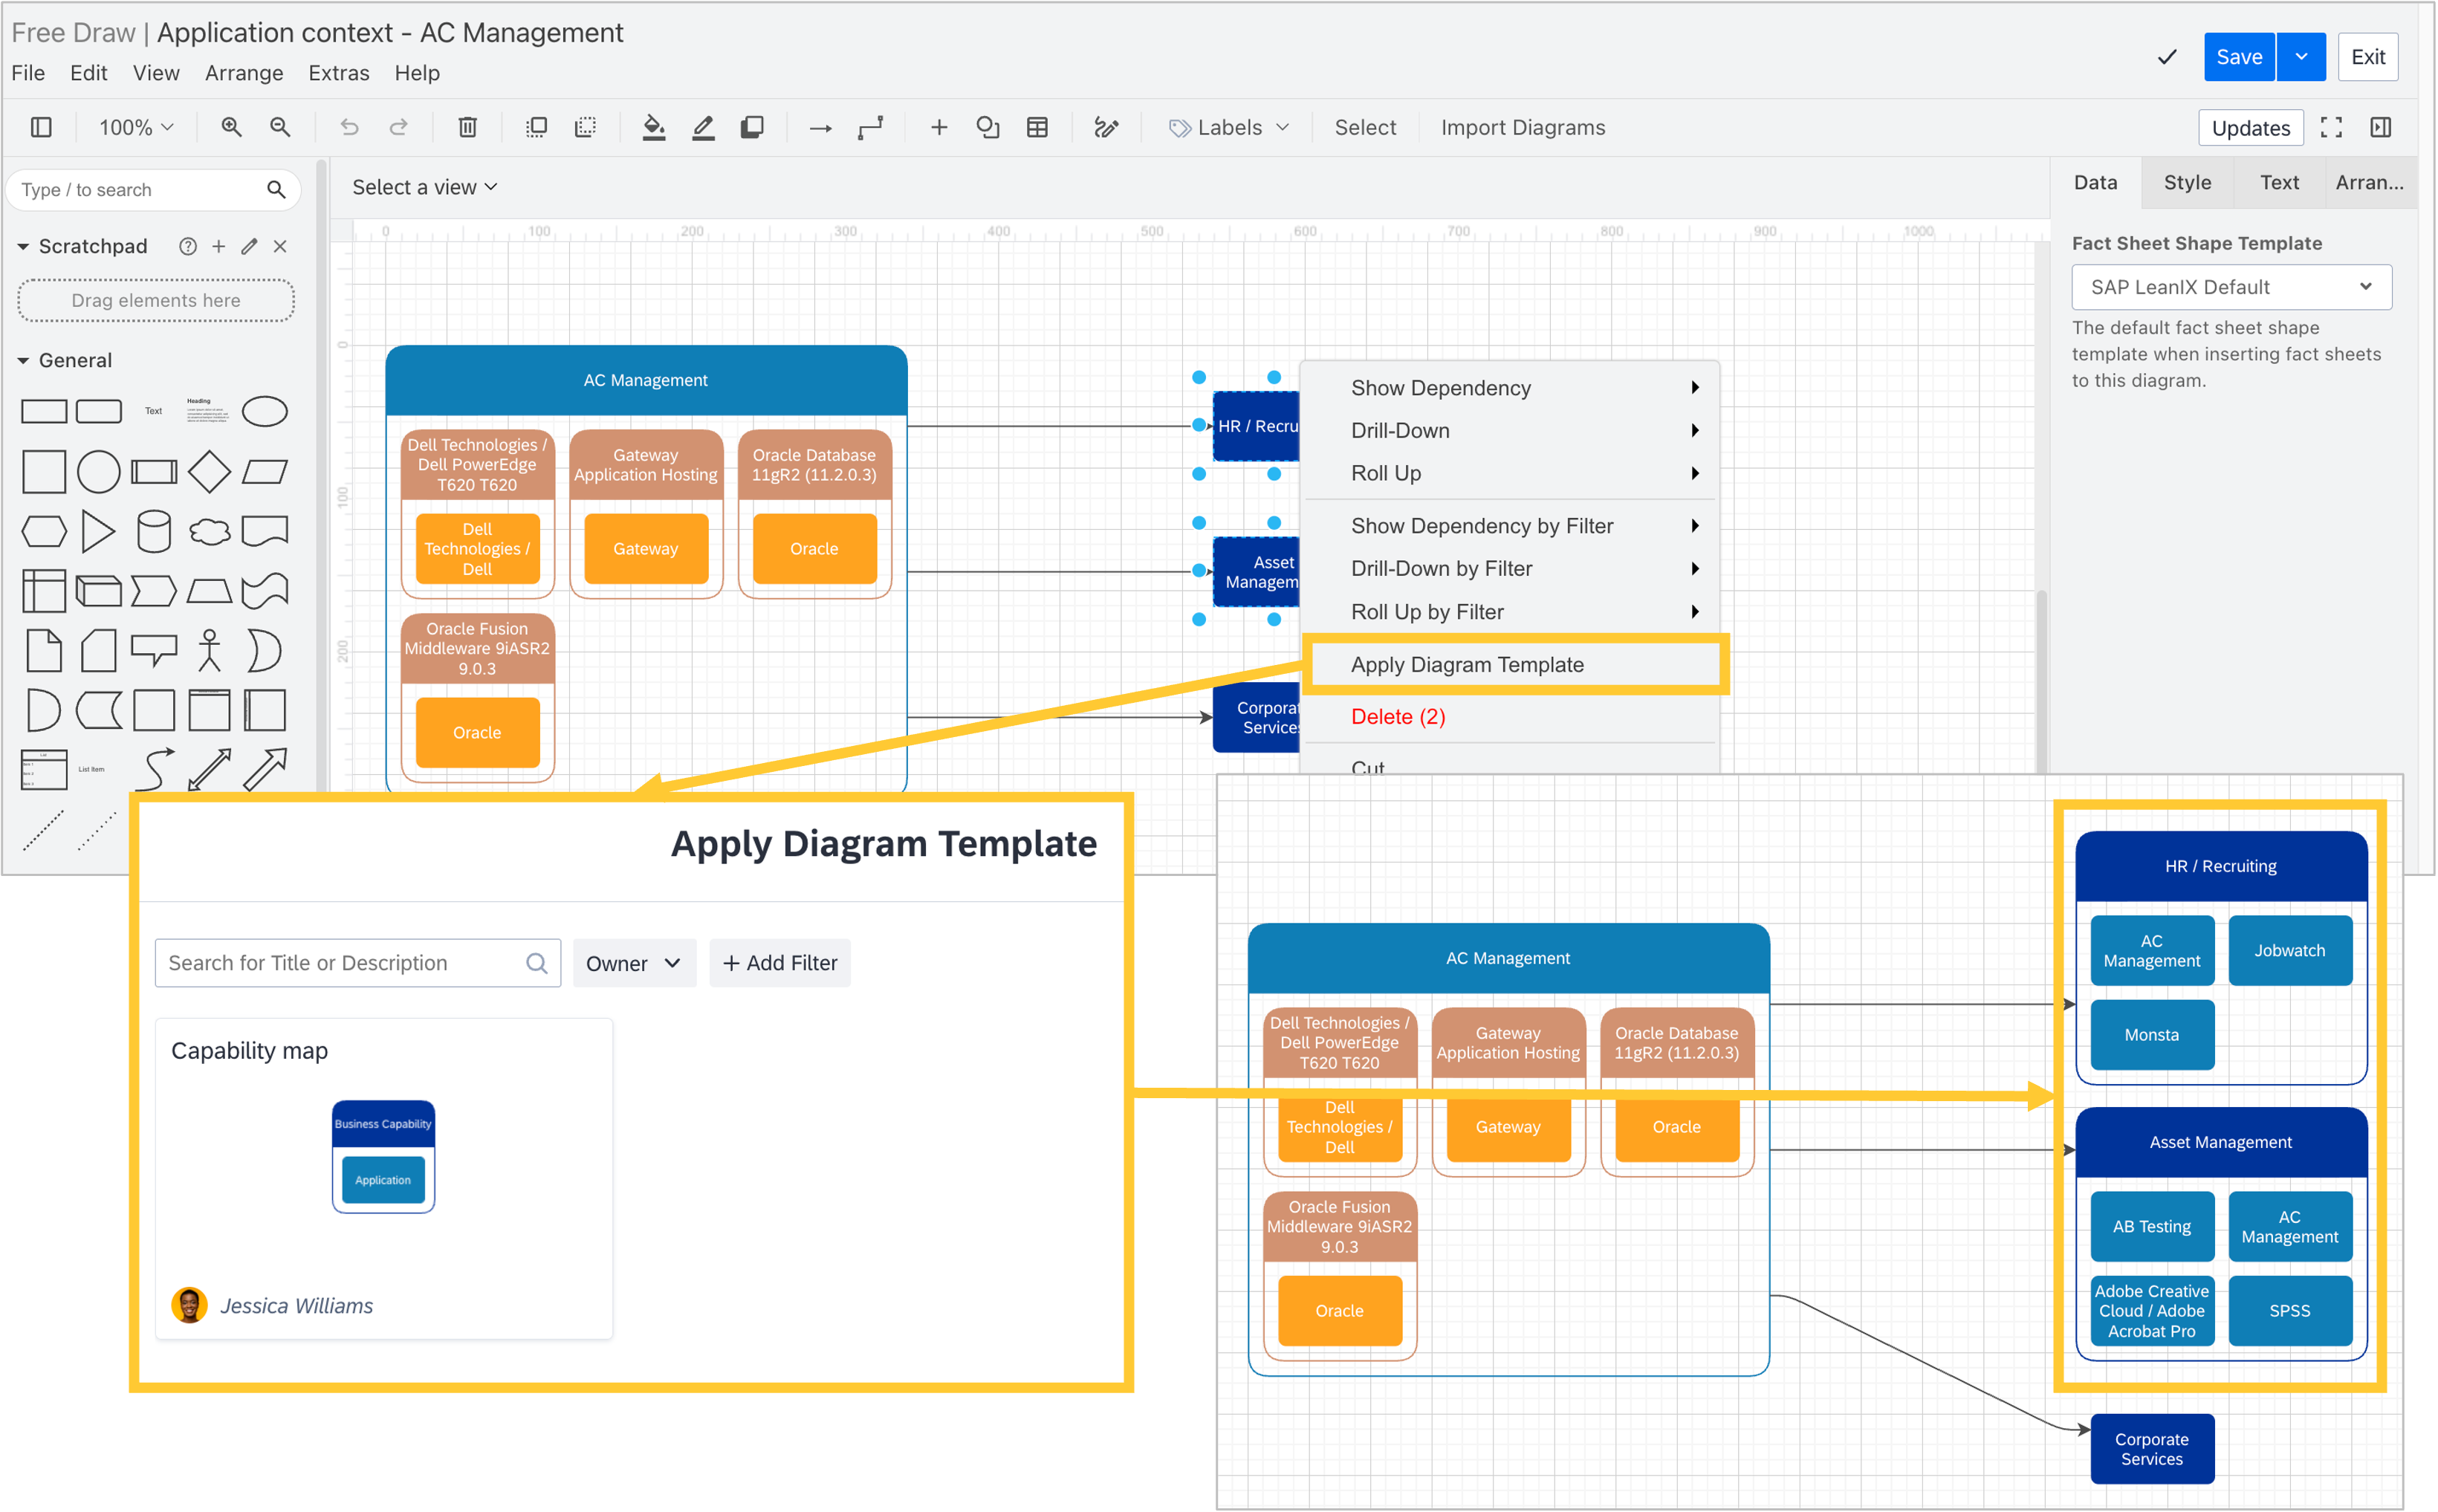Click the freehand drawing tool icon
This screenshot has width=2438, height=1512.
pos(1105,127)
